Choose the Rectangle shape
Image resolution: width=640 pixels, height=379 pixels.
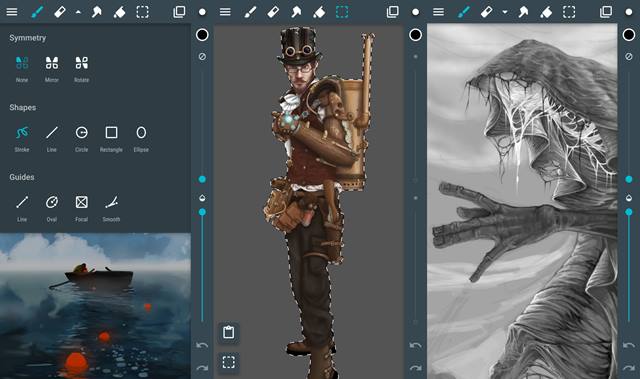click(111, 139)
